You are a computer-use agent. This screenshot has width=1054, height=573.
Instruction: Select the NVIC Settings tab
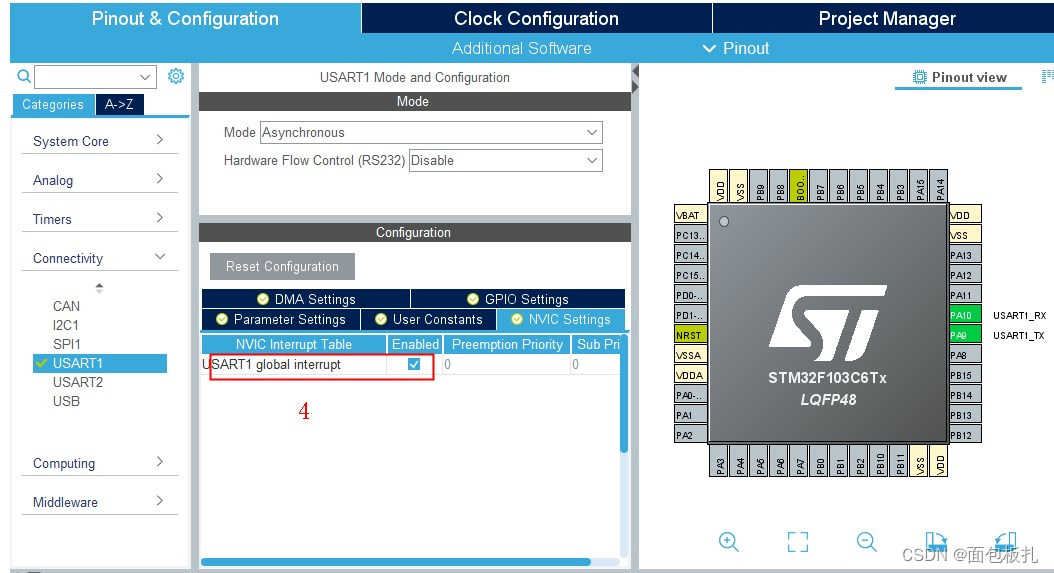tap(561, 319)
